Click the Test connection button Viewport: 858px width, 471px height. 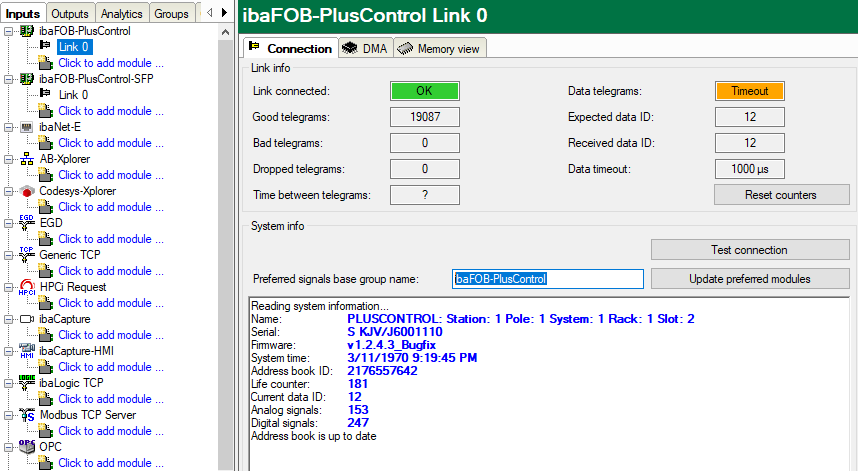pos(750,250)
